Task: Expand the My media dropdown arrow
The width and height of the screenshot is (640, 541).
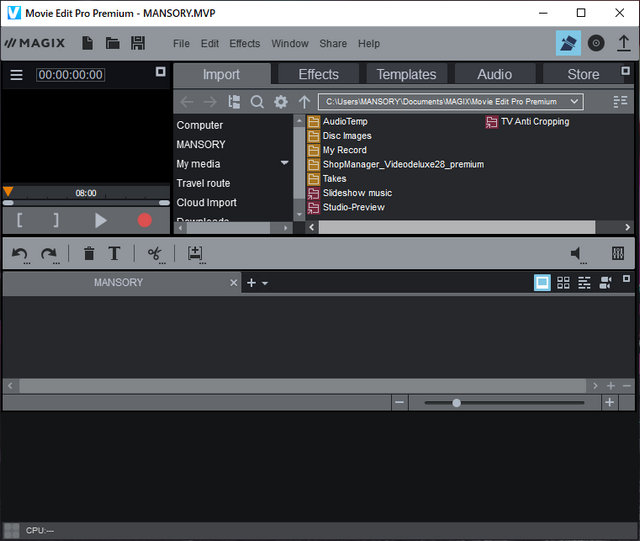Action: pos(284,163)
